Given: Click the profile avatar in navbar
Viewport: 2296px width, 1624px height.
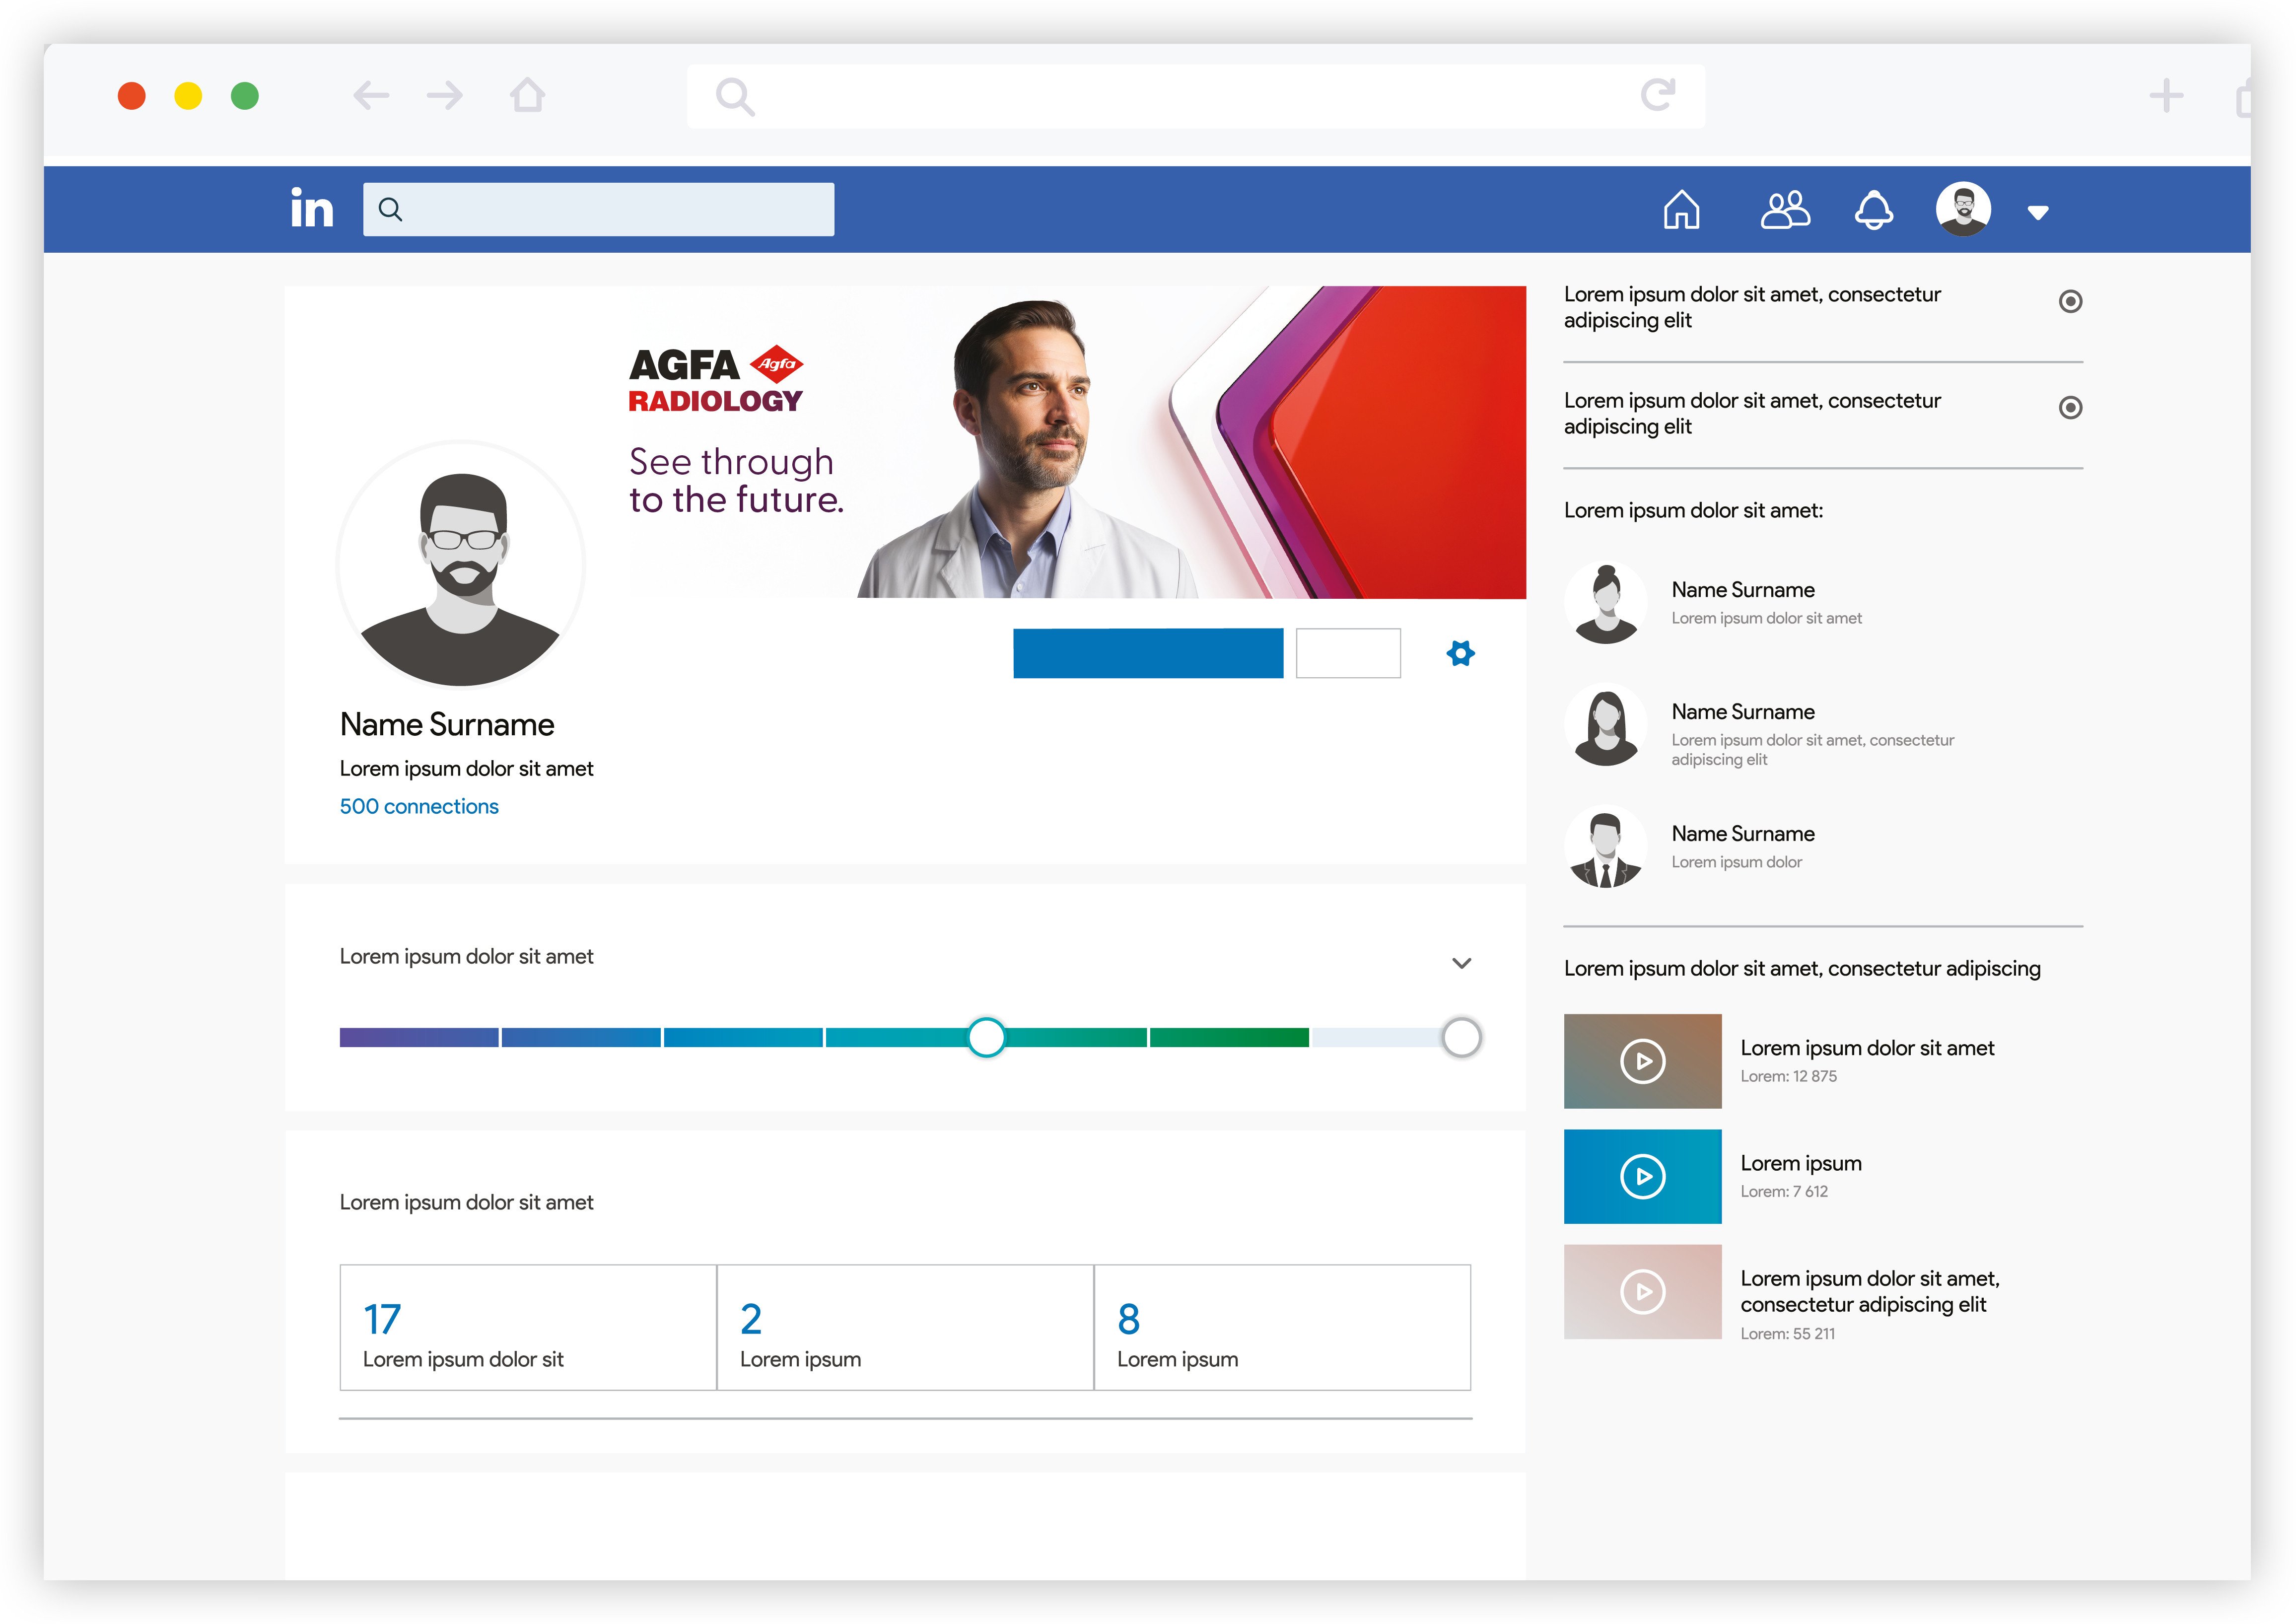Looking at the screenshot, I should pyautogui.click(x=1963, y=209).
